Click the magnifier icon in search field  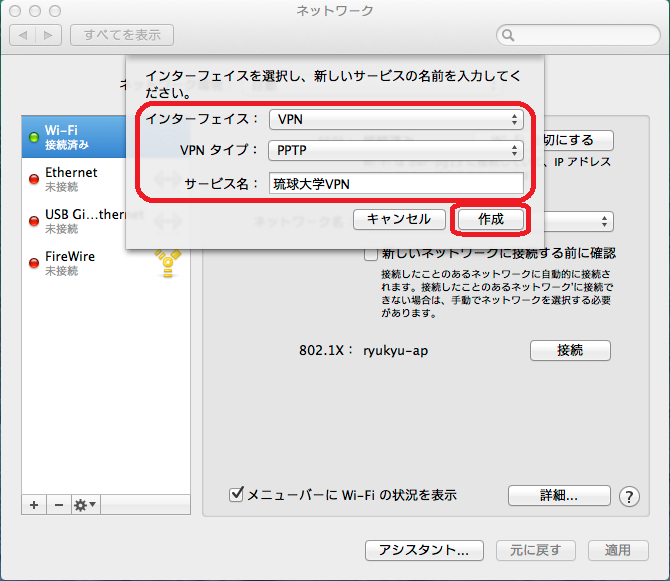pyautogui.click(x=508, y=35)
